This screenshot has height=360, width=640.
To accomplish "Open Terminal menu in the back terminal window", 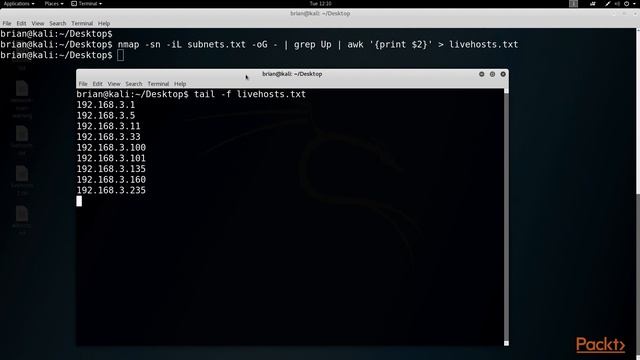I will tap(82, 24).
